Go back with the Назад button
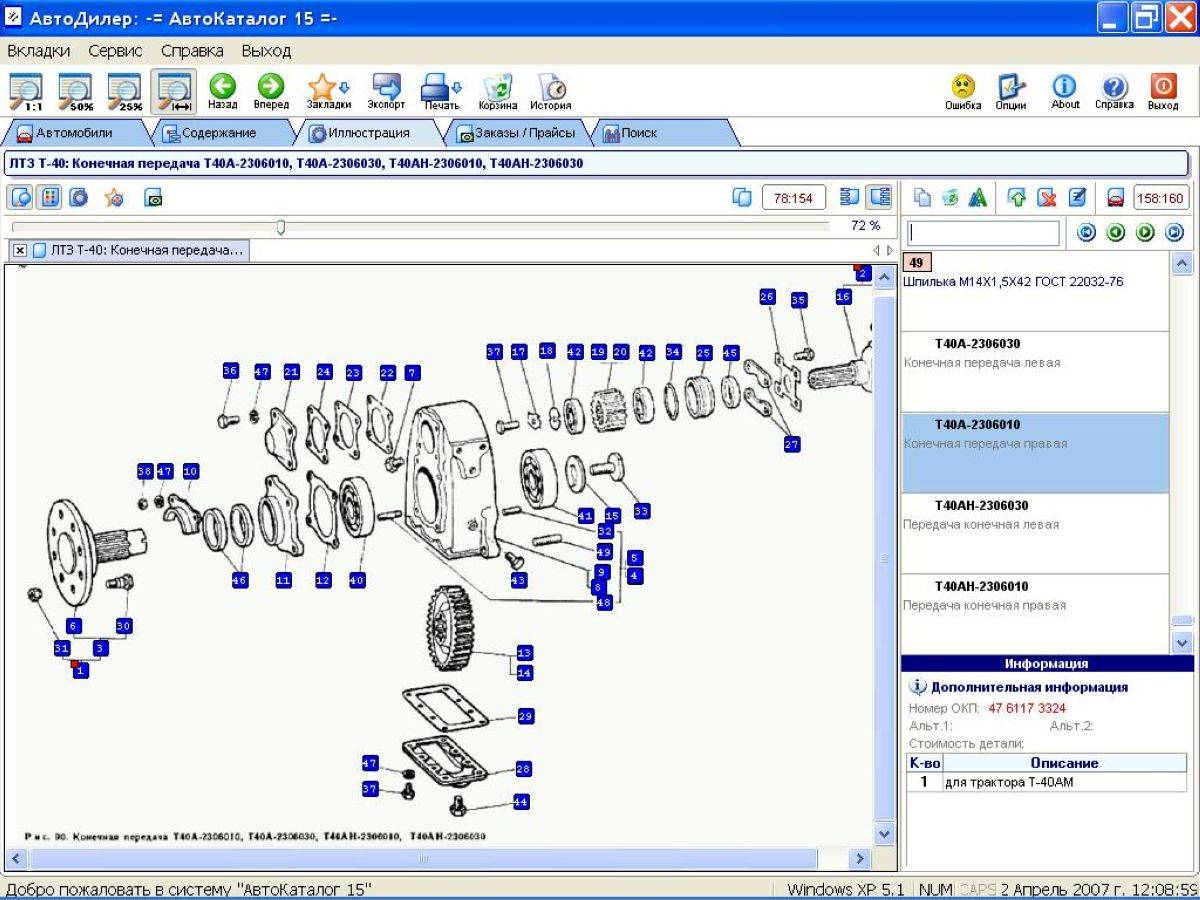The height and width of the screenshot is (900, 1200). (223, 92)
